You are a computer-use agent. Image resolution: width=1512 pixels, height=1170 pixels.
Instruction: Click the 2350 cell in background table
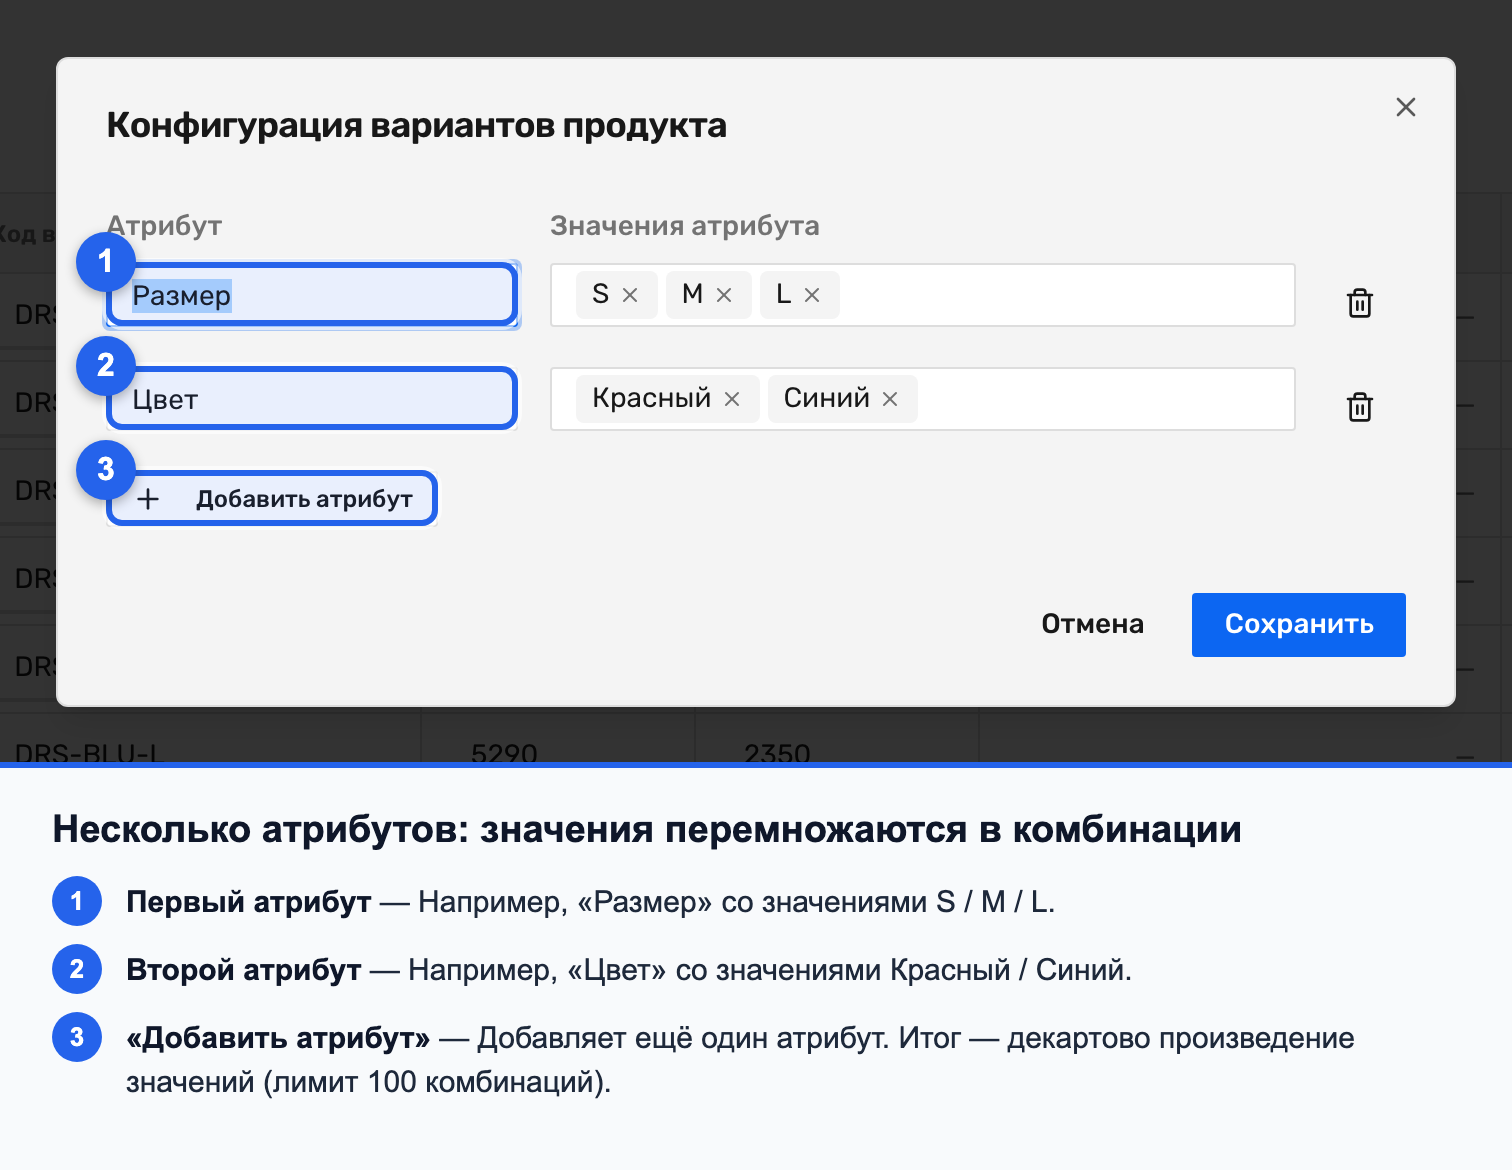pyautogui.click(x=777, y=754)
